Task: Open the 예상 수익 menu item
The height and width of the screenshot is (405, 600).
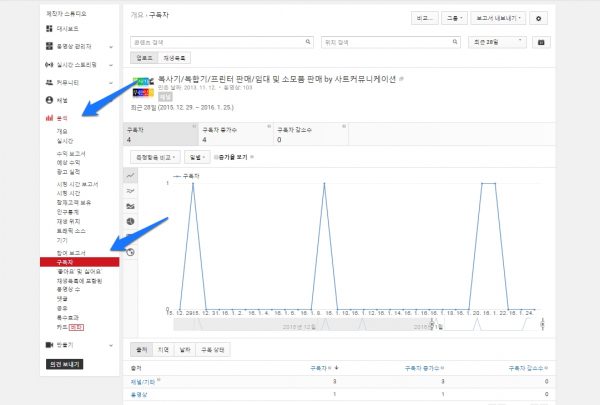Action: click(x=68, y=163)
